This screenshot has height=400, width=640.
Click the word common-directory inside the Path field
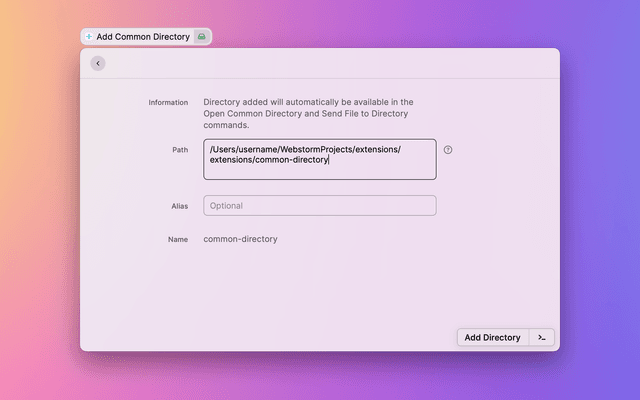pyautogui.click(x=292, y=160)
